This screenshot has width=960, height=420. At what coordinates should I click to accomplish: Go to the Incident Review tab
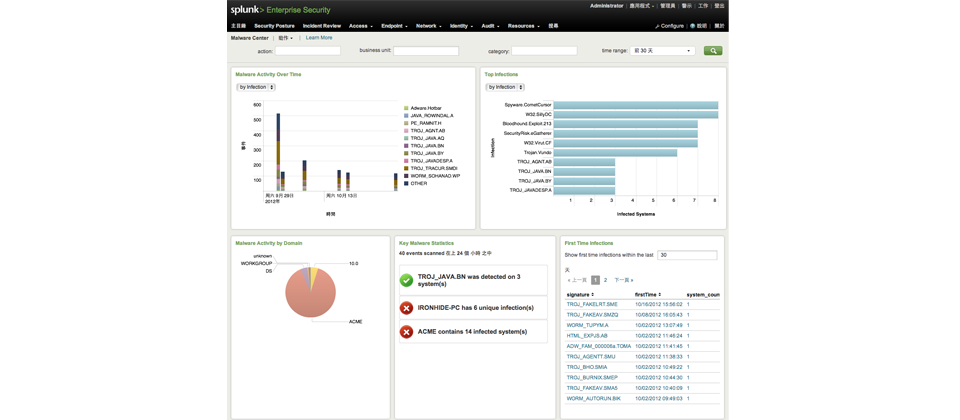321,26
